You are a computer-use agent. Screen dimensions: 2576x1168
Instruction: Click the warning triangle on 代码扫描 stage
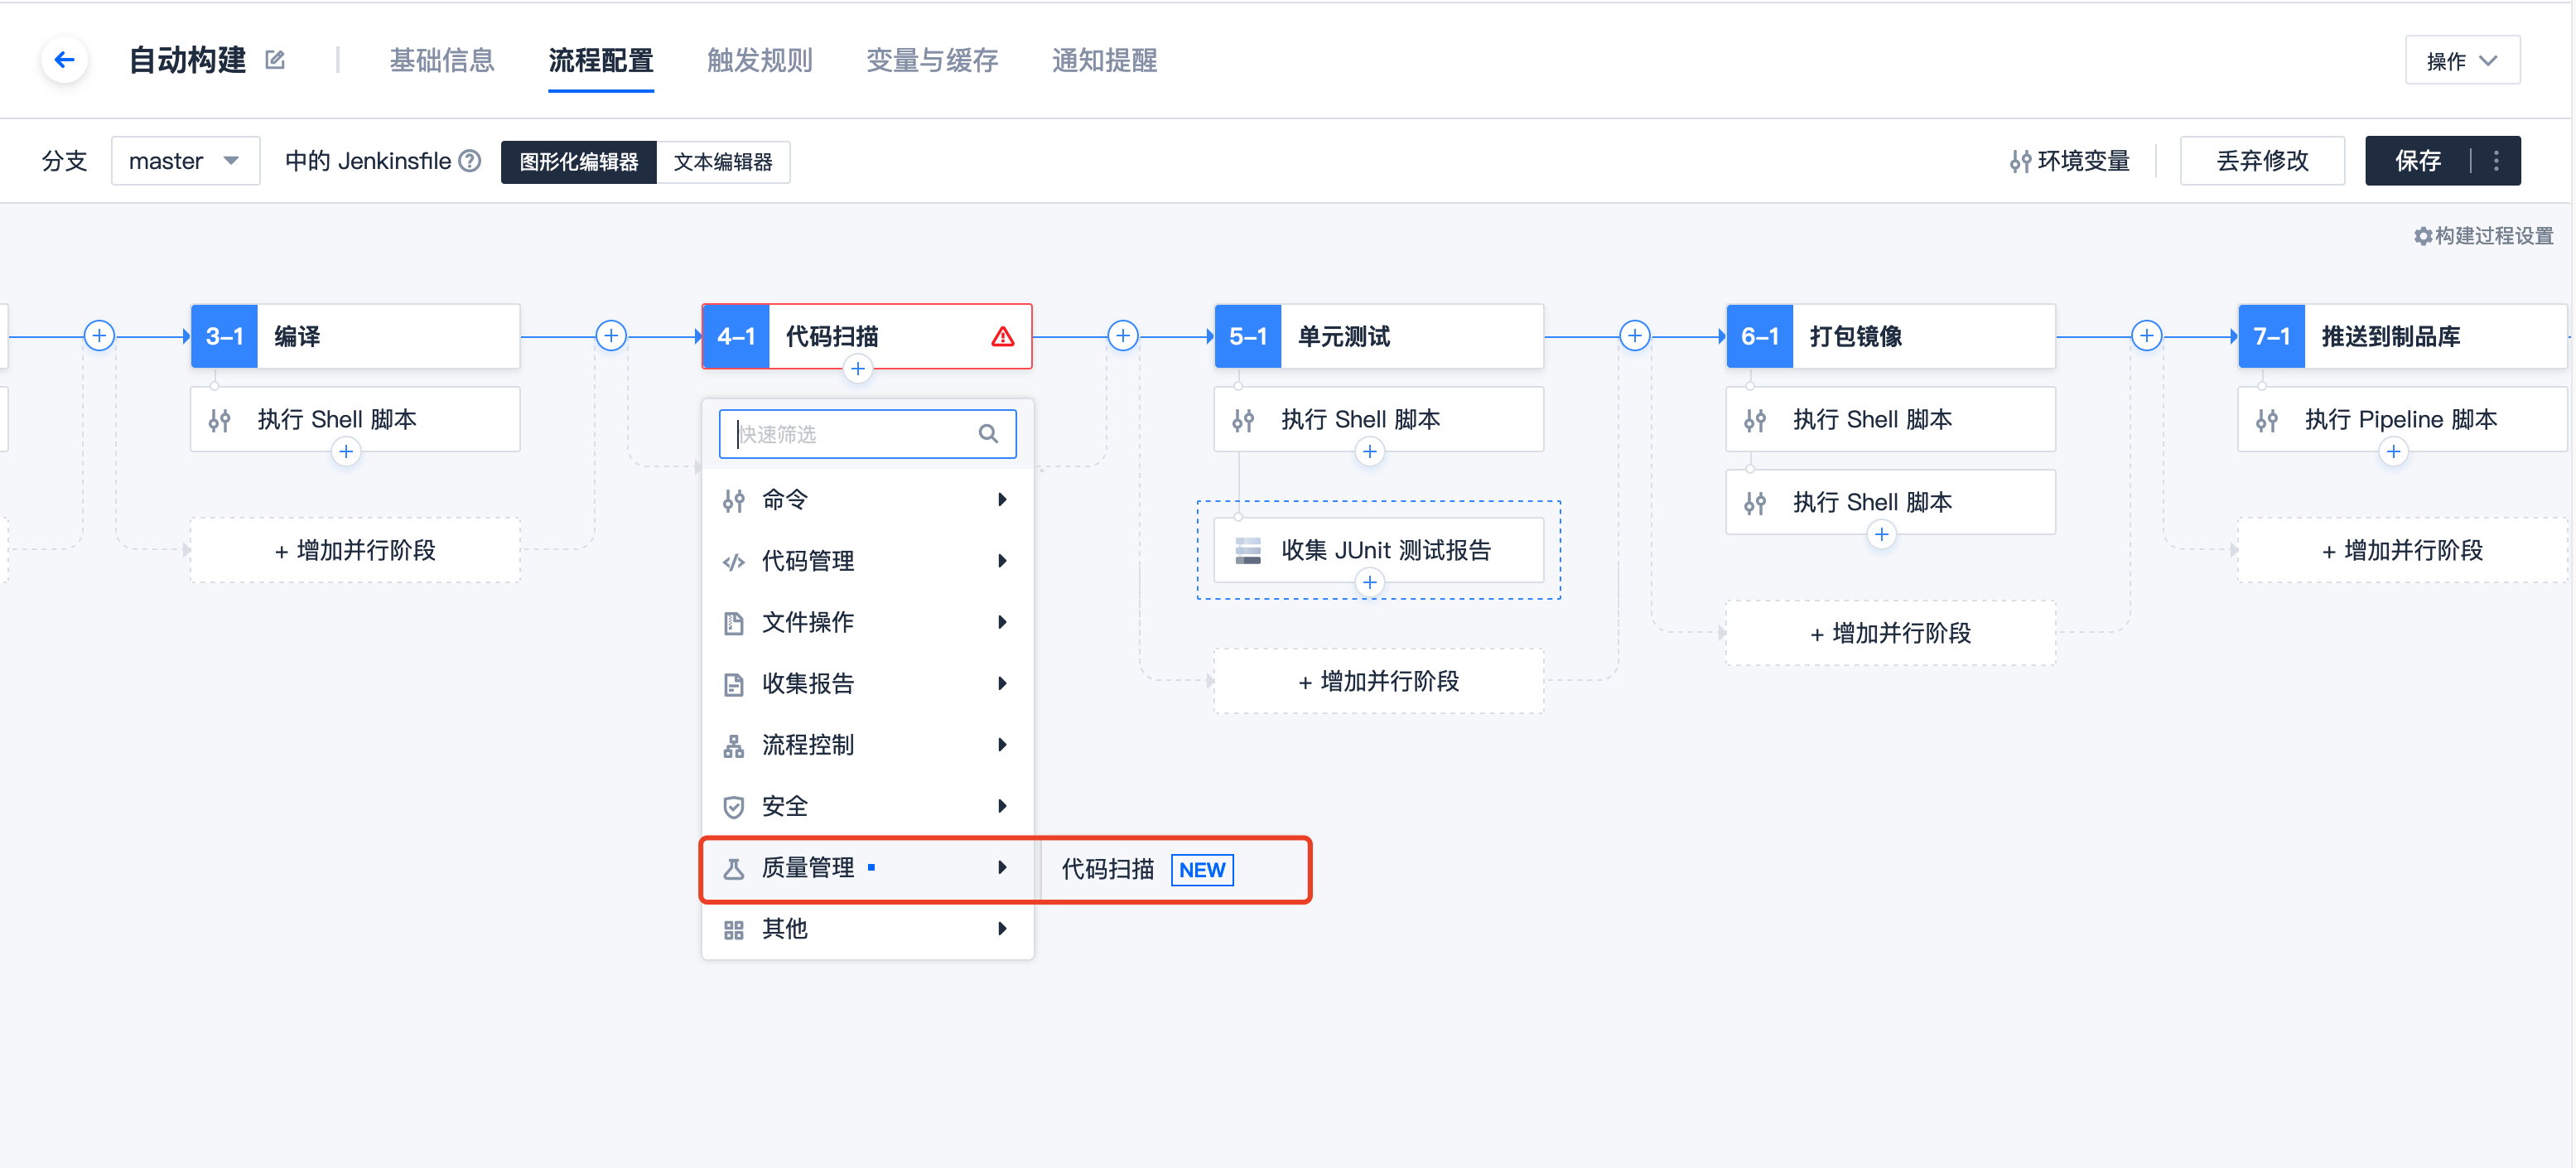point(1002,337)
